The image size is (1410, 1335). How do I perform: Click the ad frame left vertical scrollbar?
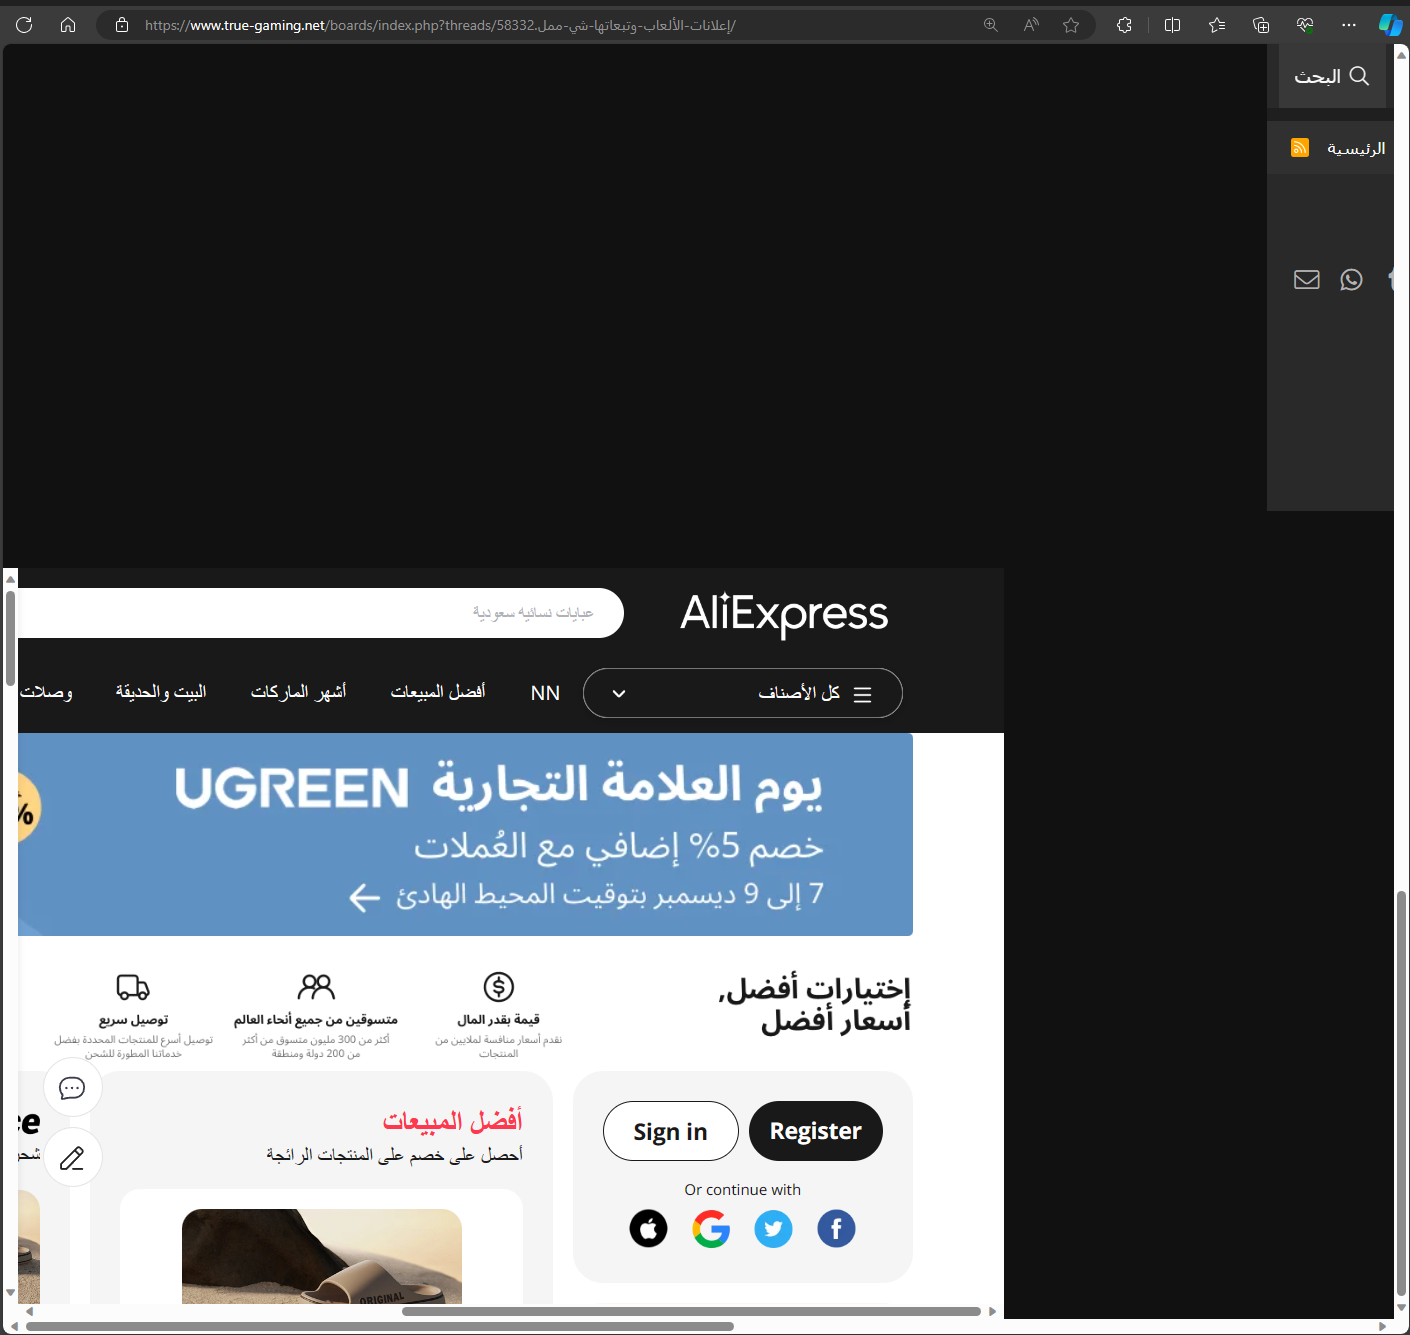[x=10, y=638]
